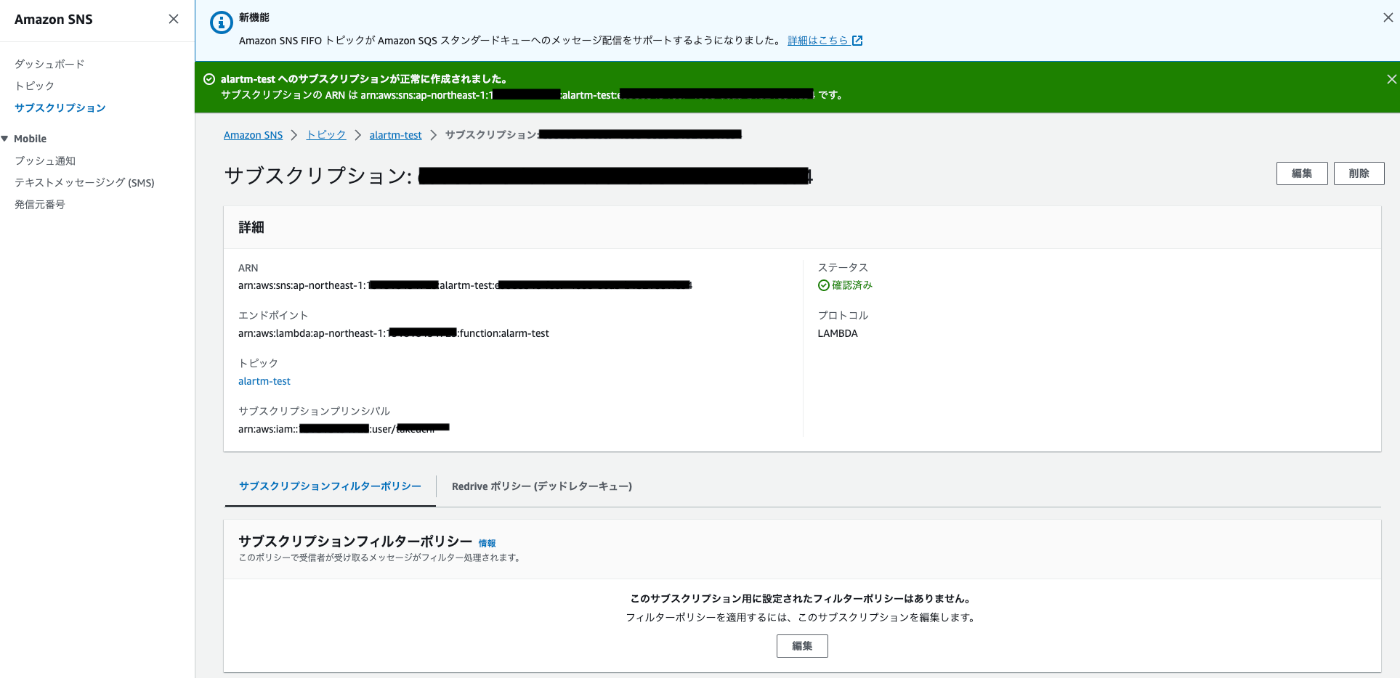Open ダッシュボード in the sidebar

point(50,64)
